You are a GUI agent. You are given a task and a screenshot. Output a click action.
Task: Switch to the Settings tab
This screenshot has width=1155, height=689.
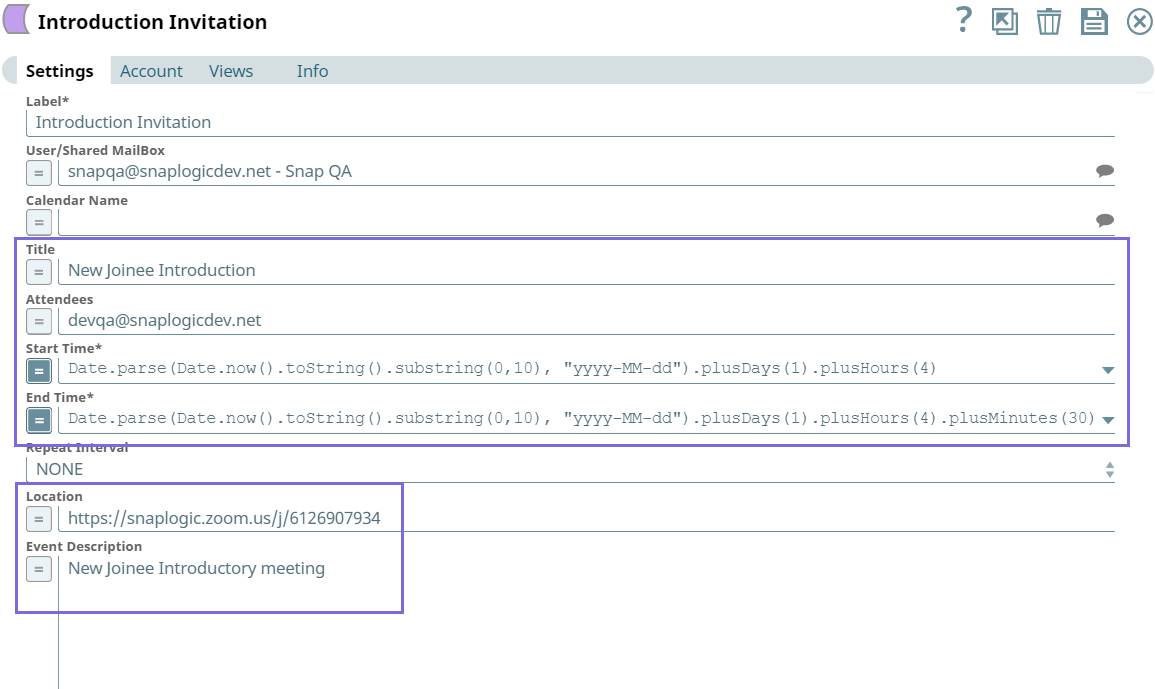(x=60, y=71)
